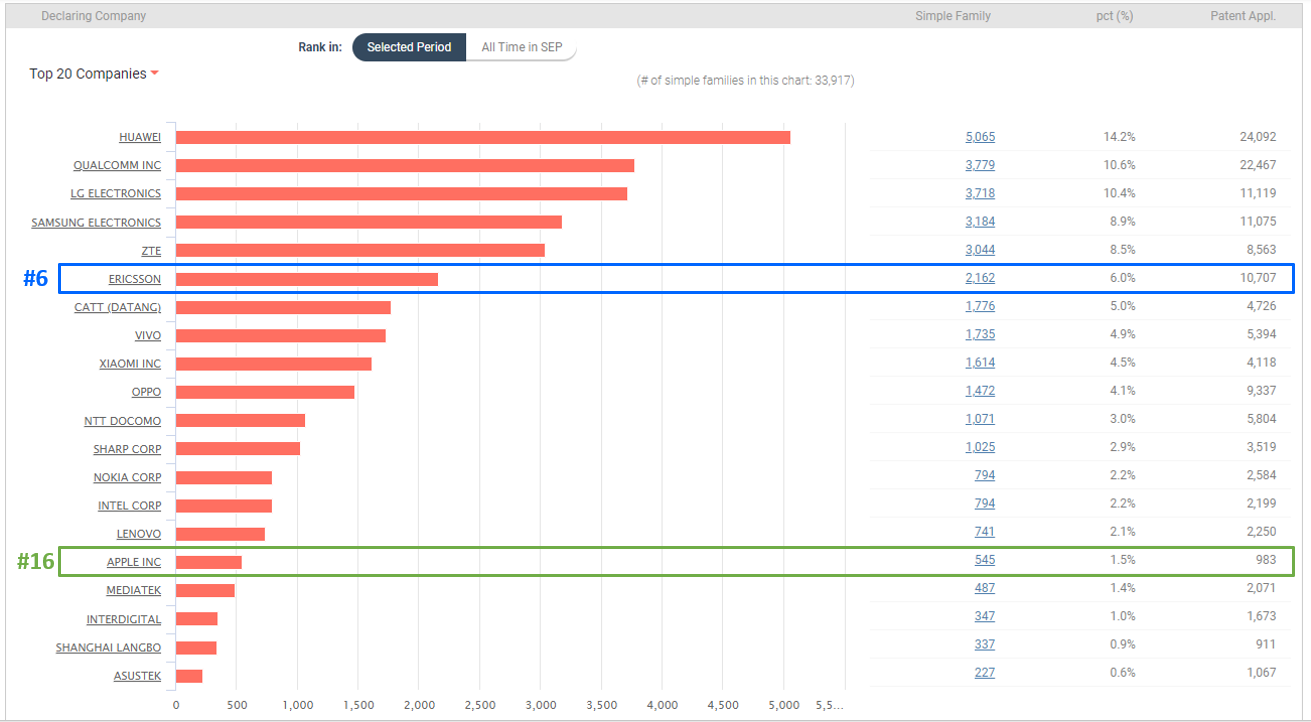This screenshot has width=1311, height=722.
Task: Open the SAMSUNG ELECTRONICS company link
Action: click(x=96, y=222)
